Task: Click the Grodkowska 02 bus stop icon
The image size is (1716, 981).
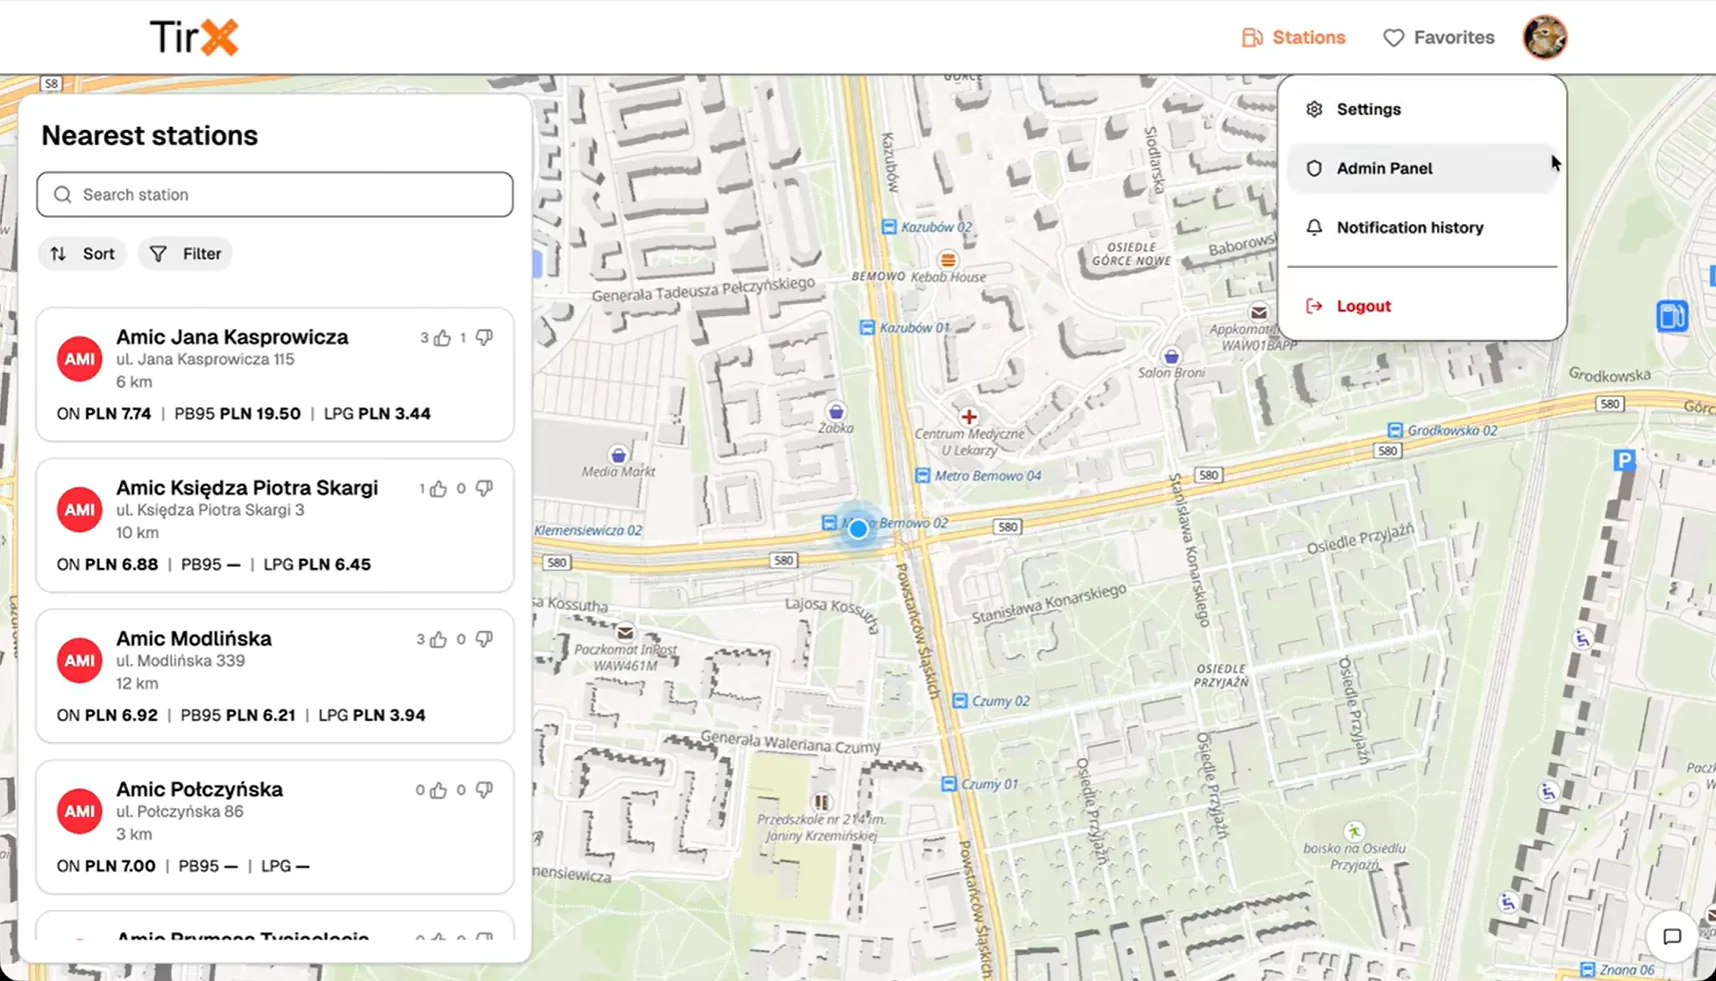Action: pyautogui.click(x=1394, y=430)
